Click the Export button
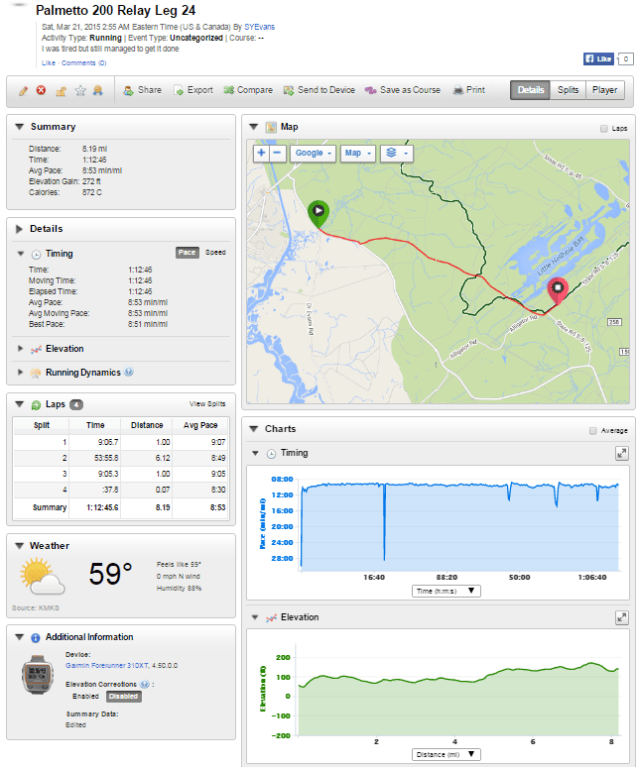The width and height of the screenshot is (636, 767). pos(193,90)
